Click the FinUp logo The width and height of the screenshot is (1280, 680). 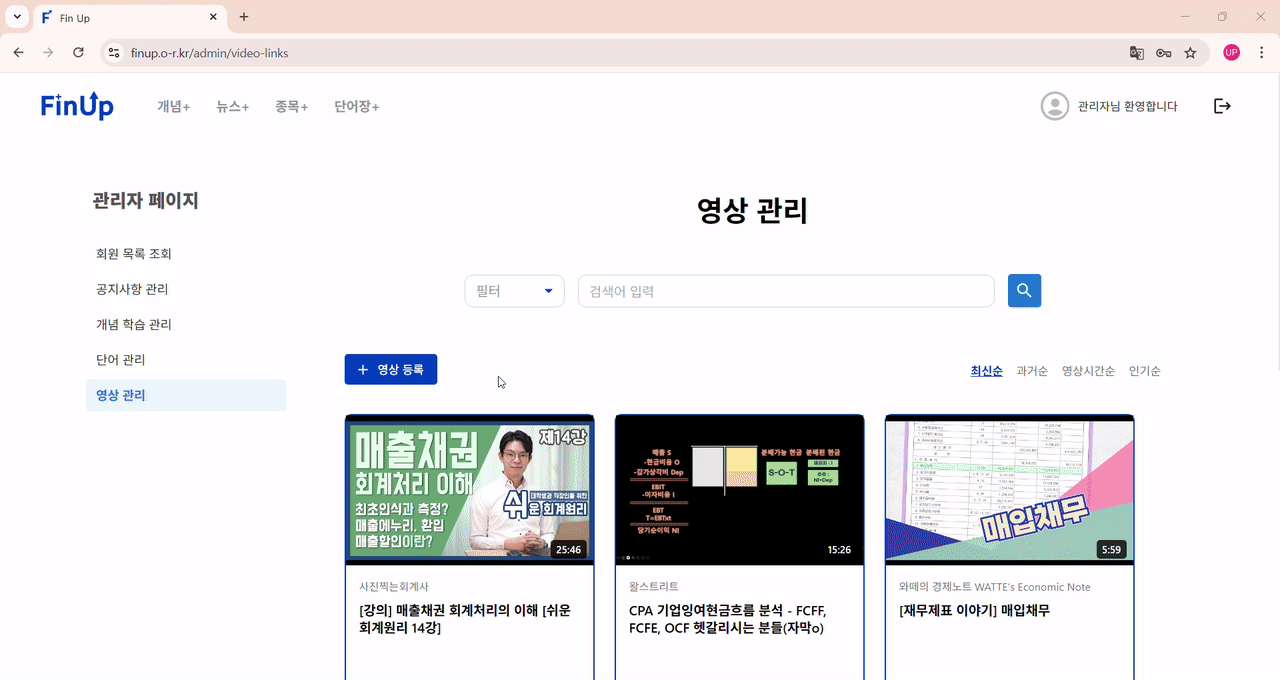[77, 105]
